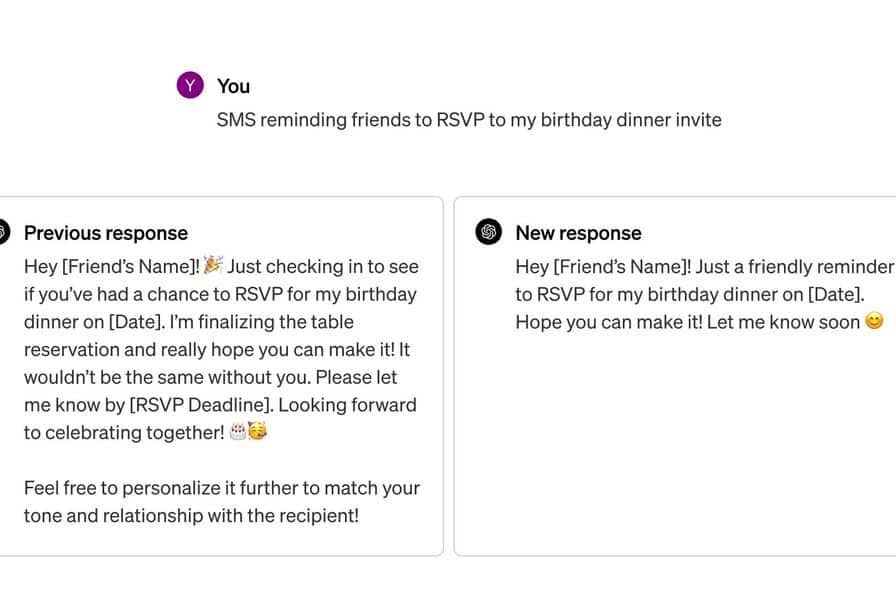Click the party popper emoji in previous response
896x598 pixels.
pos(213,265)
